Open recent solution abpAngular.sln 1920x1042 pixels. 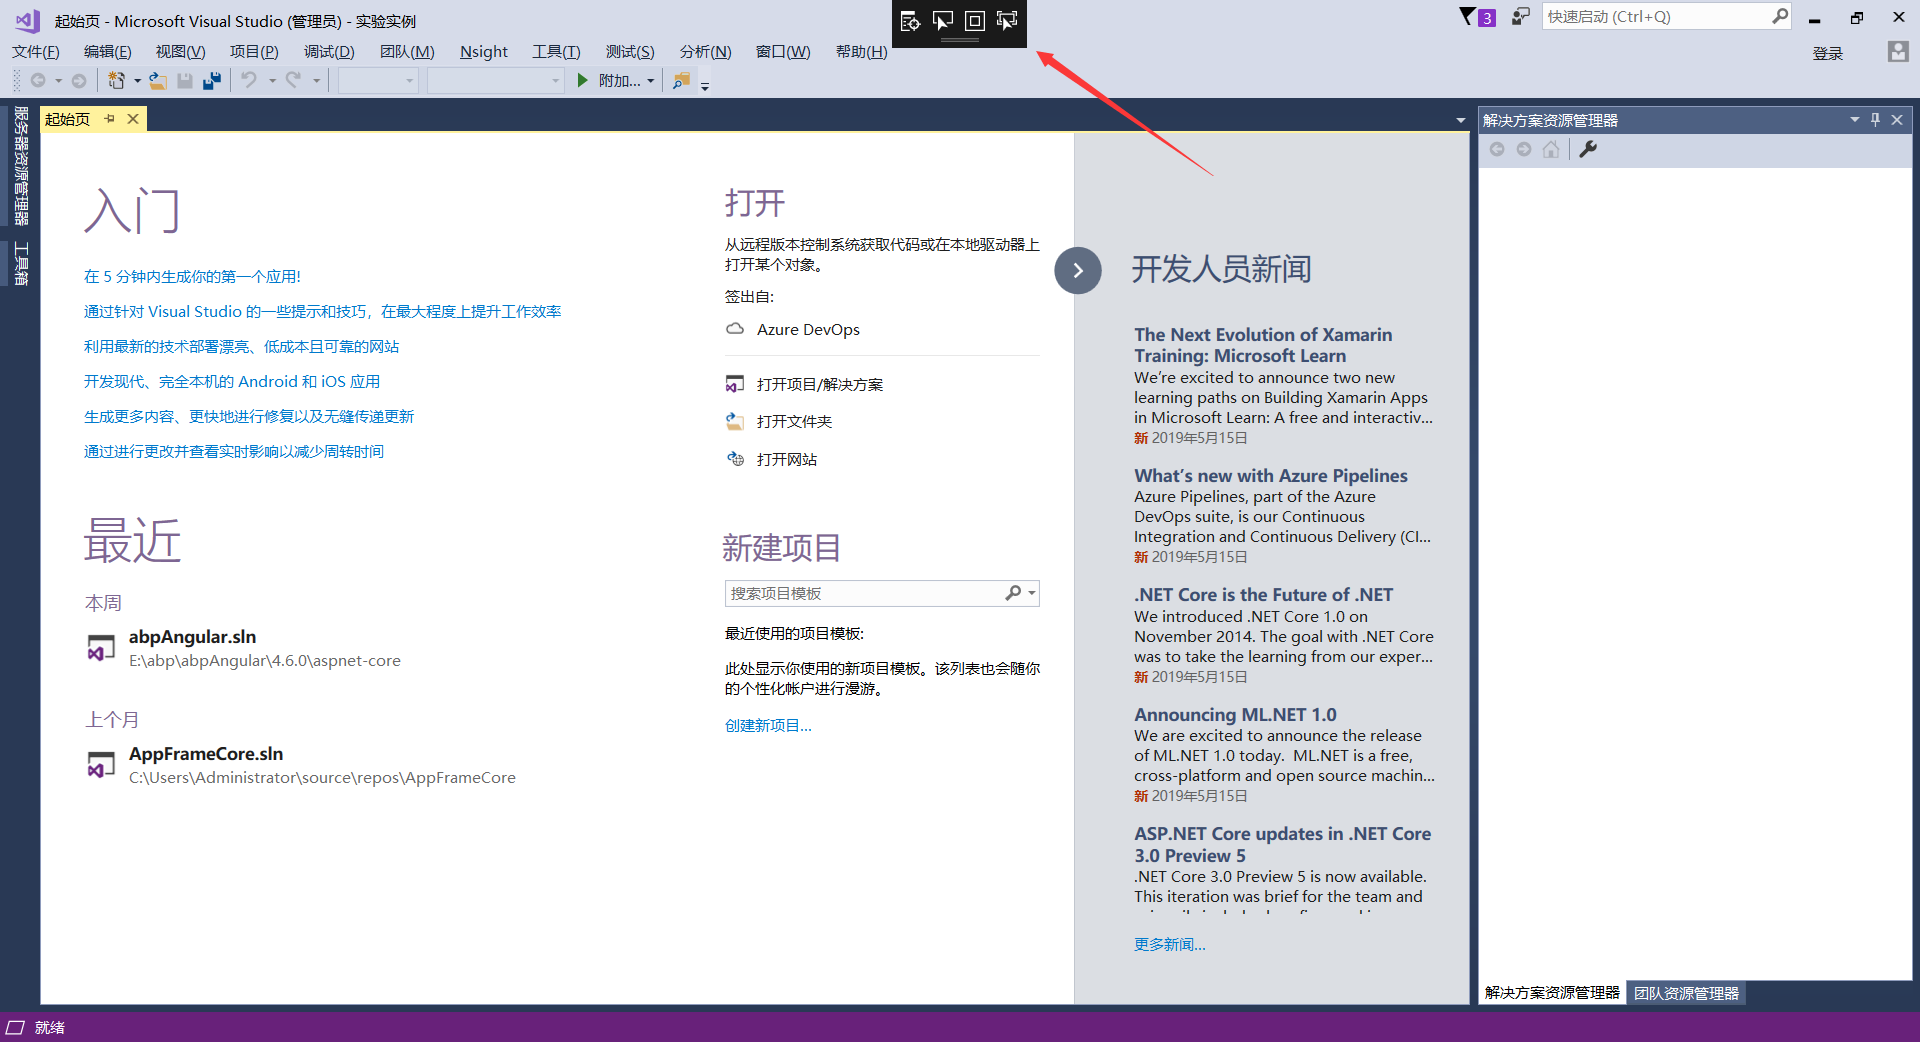coord(192,637)
